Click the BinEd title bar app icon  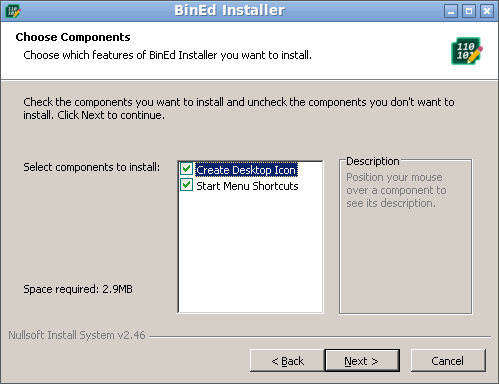pos(13,11)
